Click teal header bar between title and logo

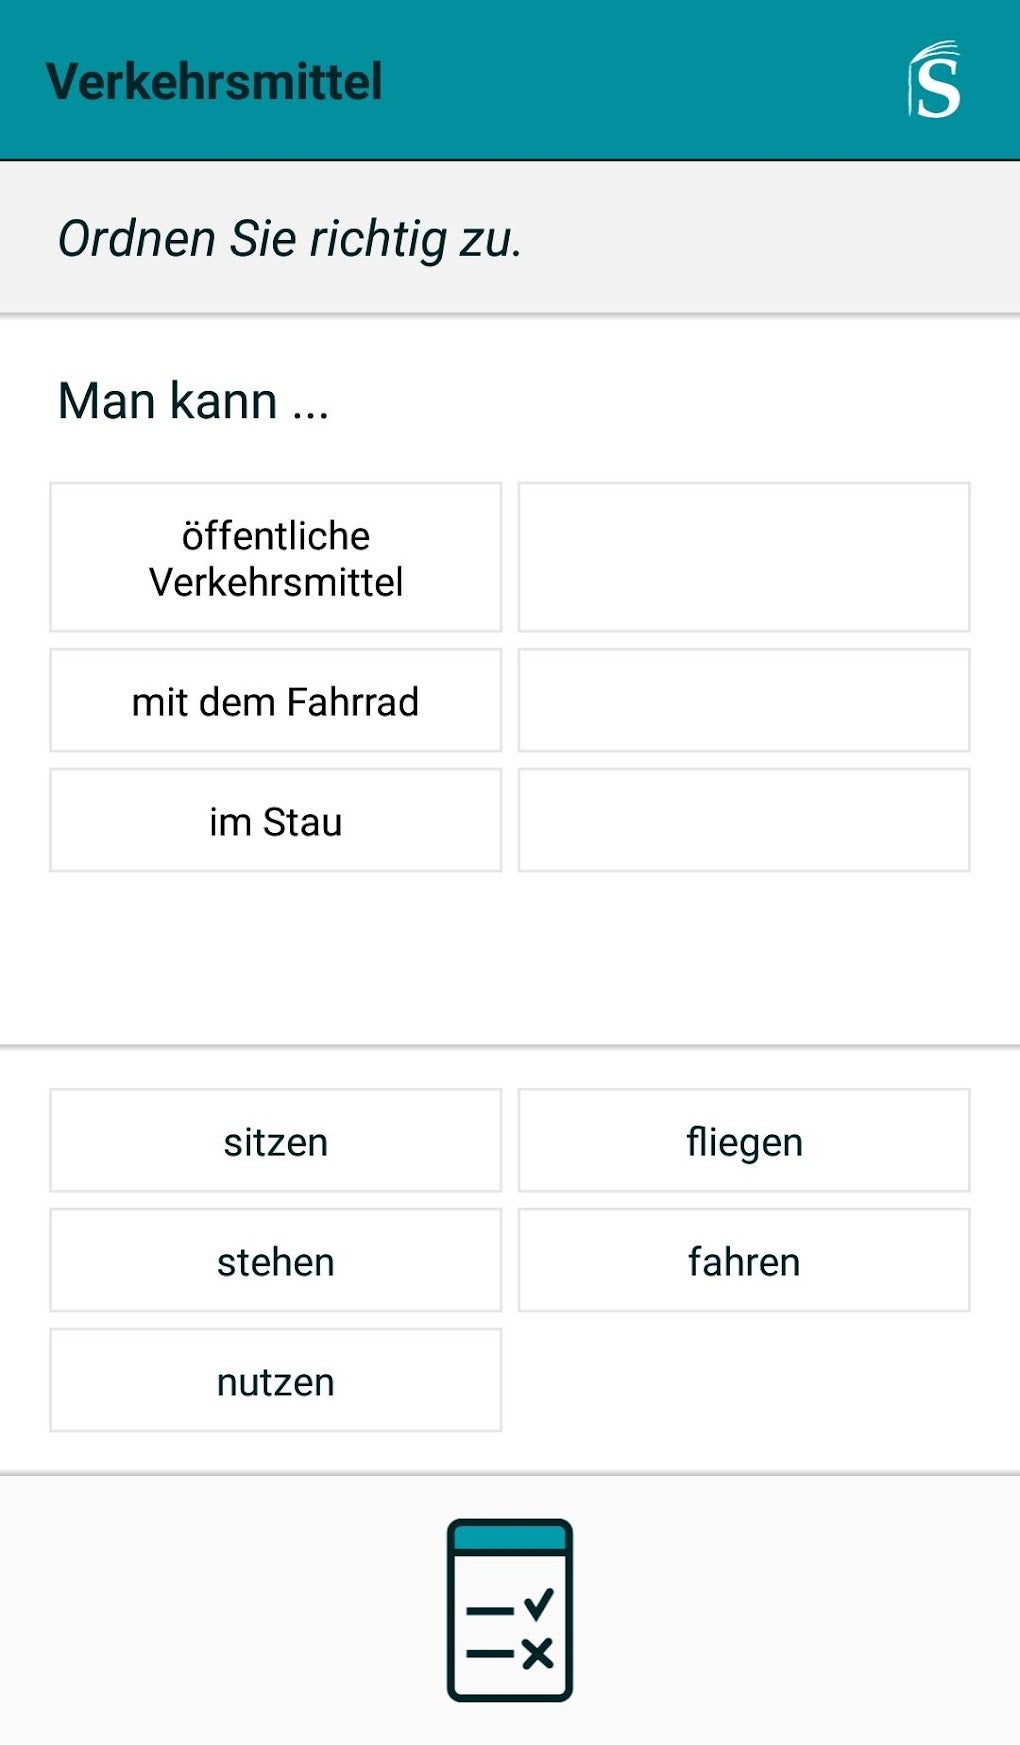pos(640,81)
